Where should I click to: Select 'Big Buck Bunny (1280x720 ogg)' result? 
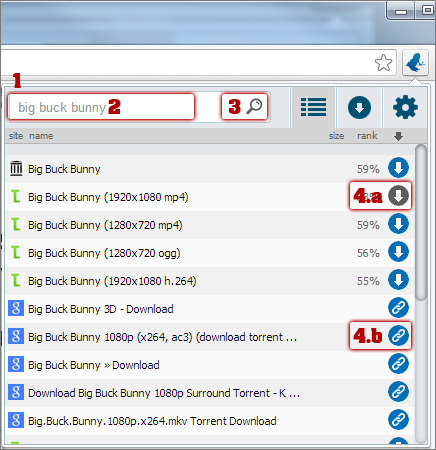click(104, 253)
